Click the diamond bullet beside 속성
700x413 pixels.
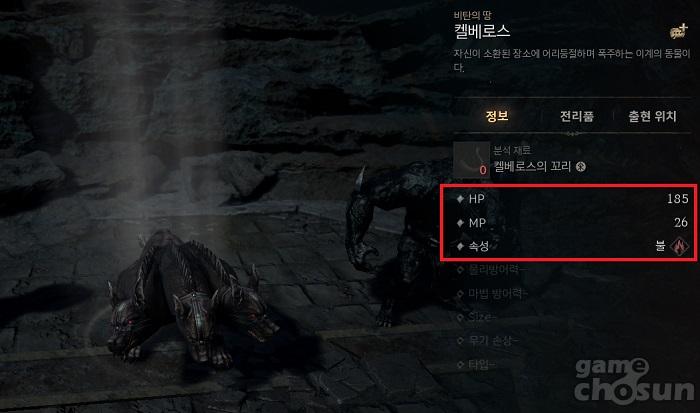460,246
